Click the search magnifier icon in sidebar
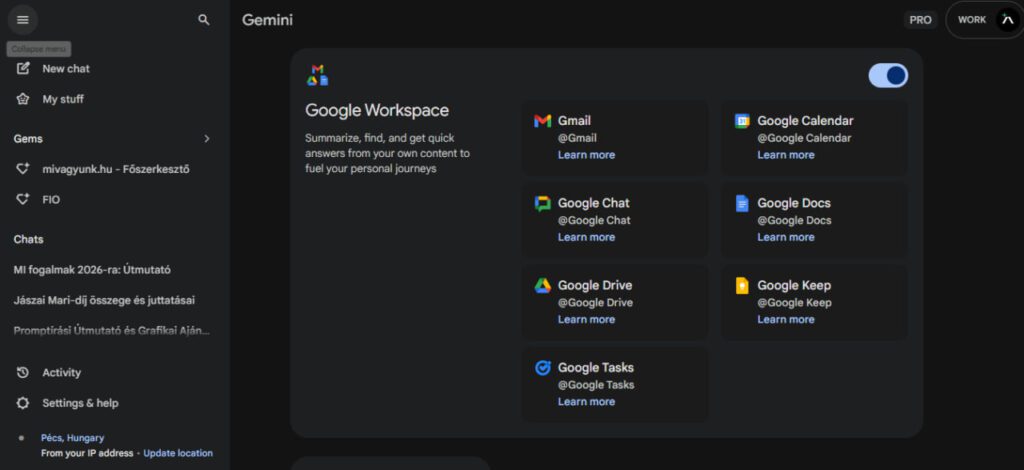 (x=204, y=20)
